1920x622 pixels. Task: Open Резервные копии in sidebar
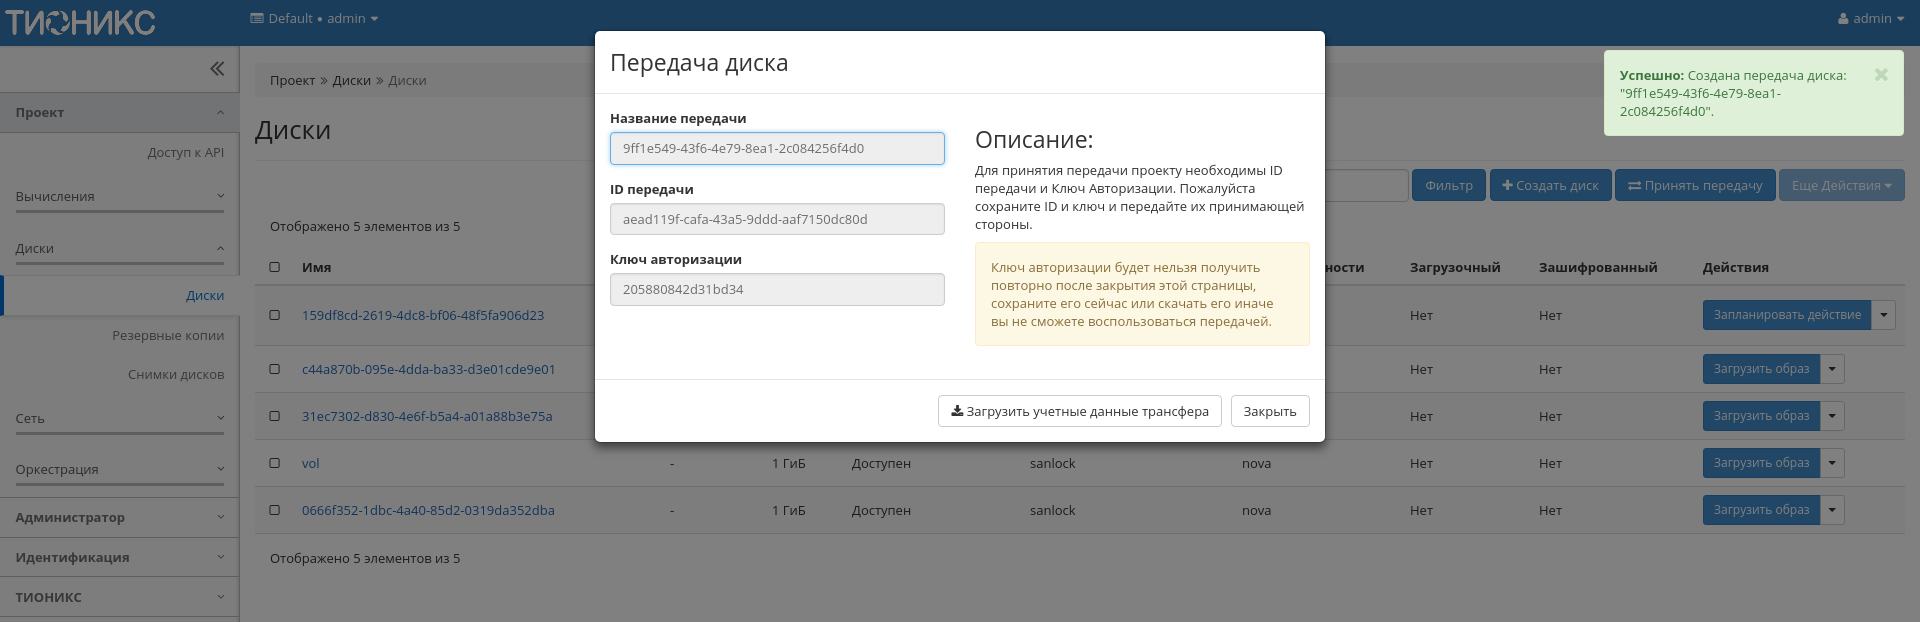pyautogui.click(x=168, y=335)
